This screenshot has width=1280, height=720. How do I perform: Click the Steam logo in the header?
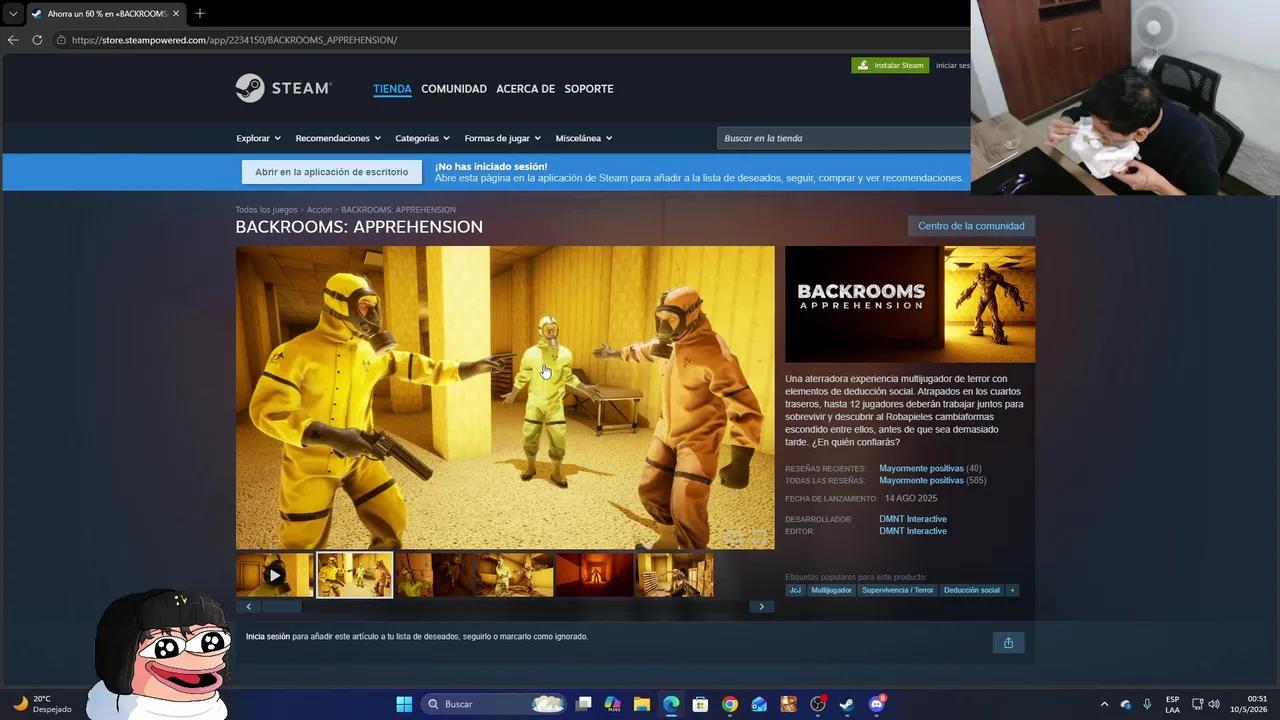pyautogui.click(x=283, y=88)
